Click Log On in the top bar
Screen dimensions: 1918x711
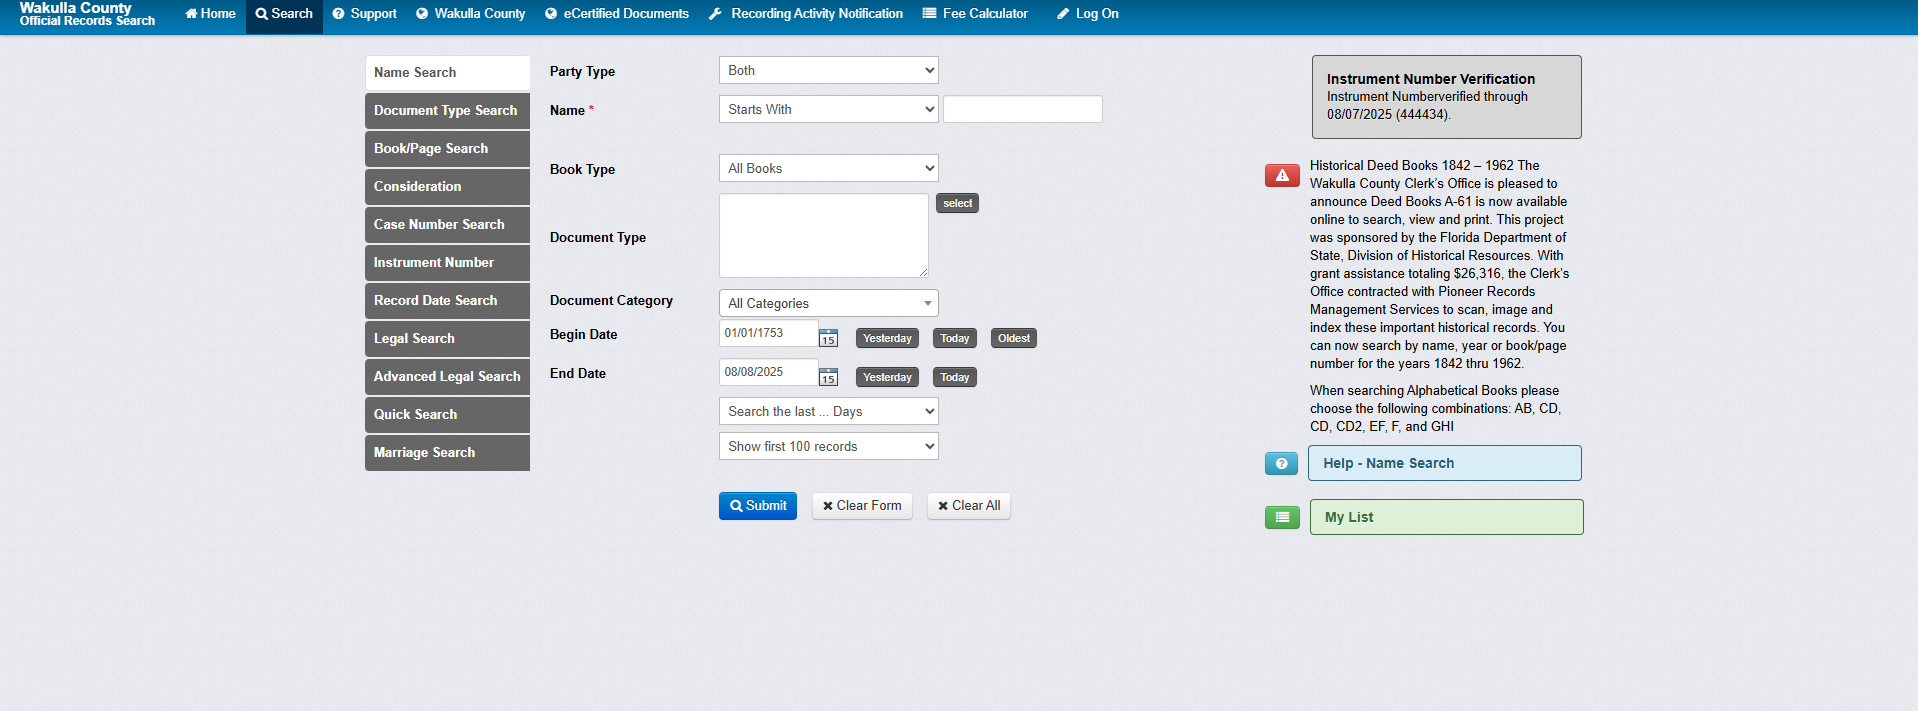coord(1088,14)
